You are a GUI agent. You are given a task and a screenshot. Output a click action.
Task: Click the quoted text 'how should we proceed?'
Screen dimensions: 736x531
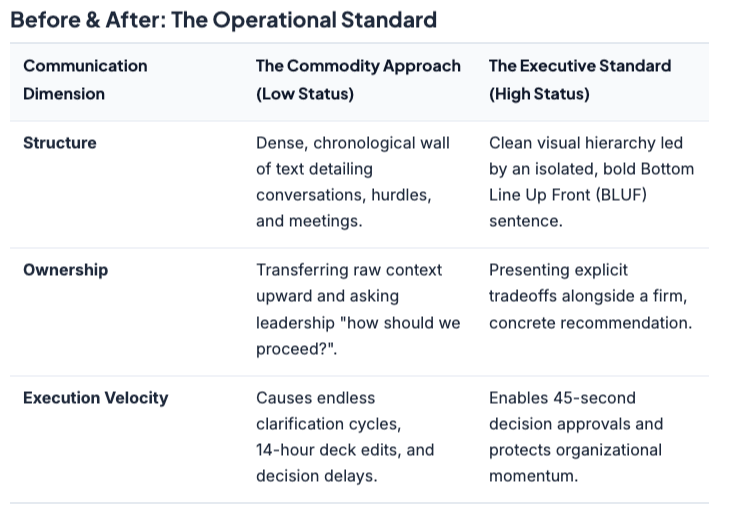358,336
